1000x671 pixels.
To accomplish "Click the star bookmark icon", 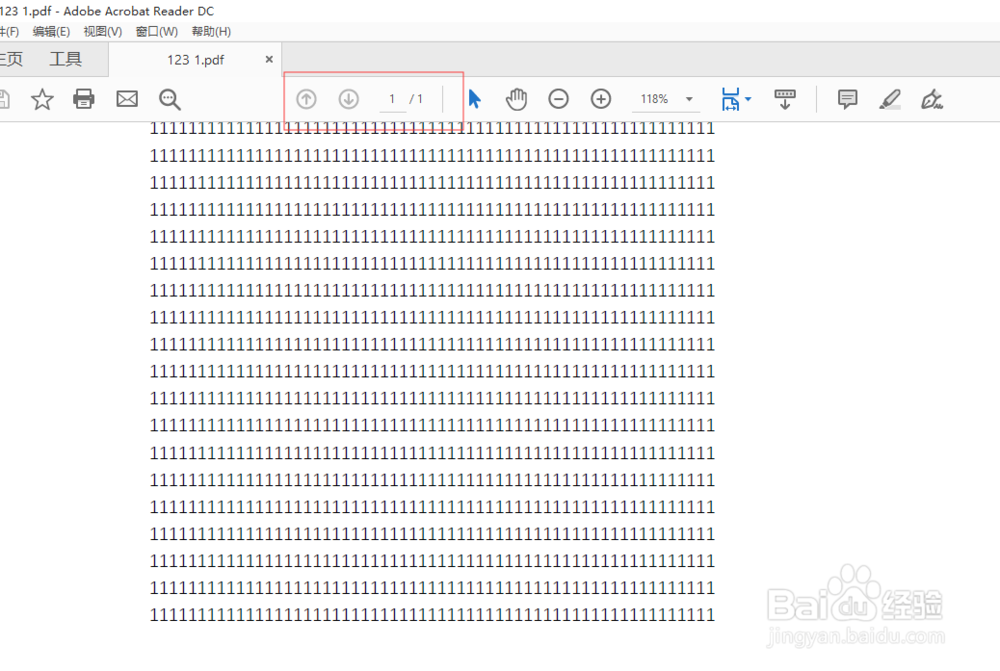I will (x=42, y=100).
